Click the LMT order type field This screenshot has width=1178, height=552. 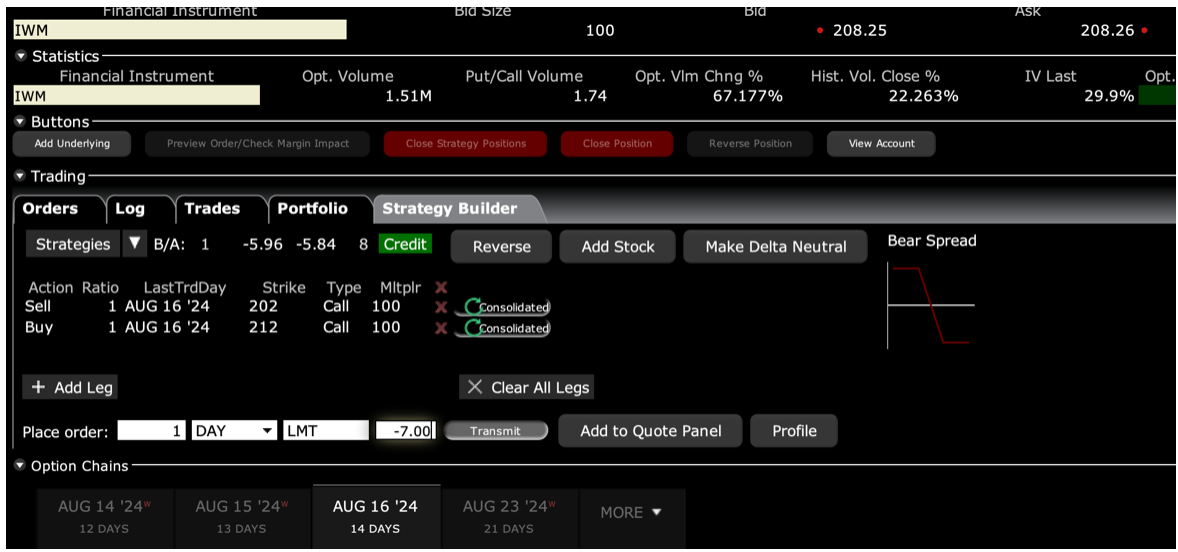click(325, 431)
